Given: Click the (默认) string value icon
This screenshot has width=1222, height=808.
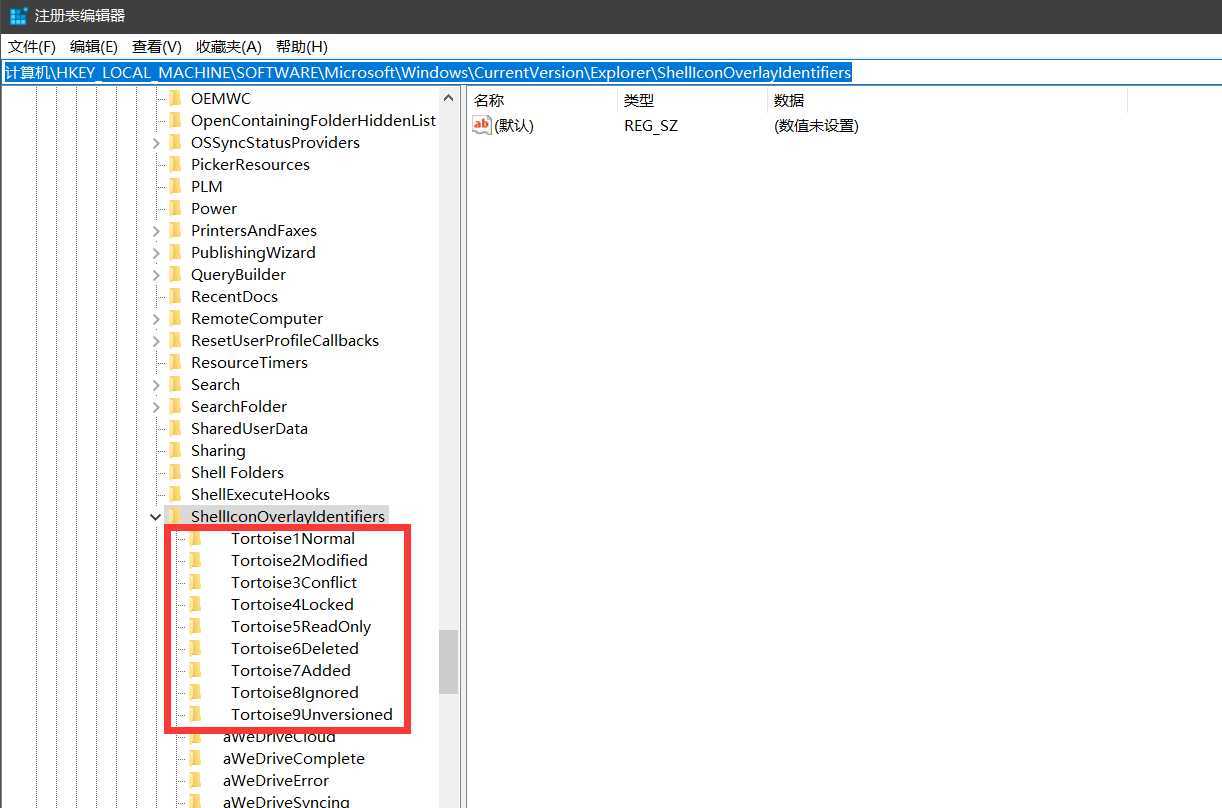Looking at the screenshot, I should click(x=482, y=125).
